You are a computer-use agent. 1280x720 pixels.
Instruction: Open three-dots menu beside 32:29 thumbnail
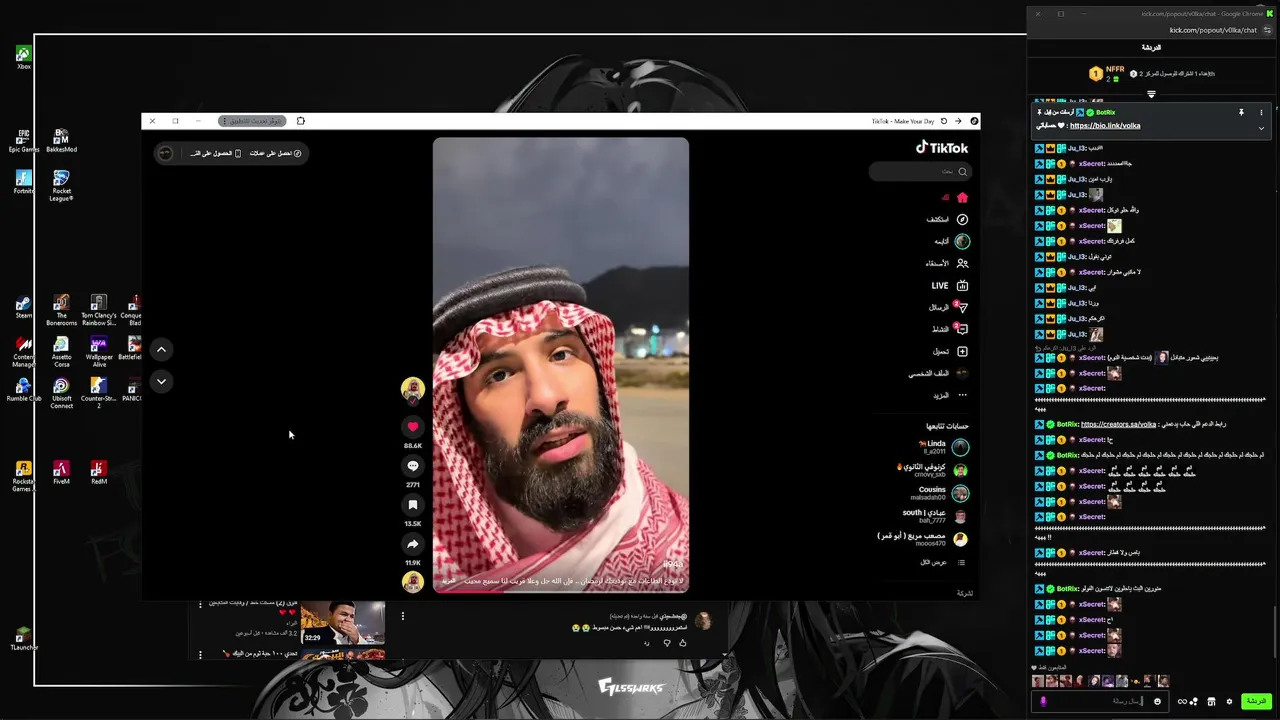tap(402, 616)
